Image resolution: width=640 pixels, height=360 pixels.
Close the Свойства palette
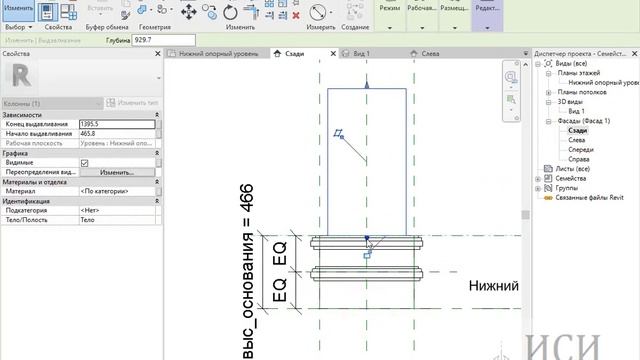[x=158, y=53]
